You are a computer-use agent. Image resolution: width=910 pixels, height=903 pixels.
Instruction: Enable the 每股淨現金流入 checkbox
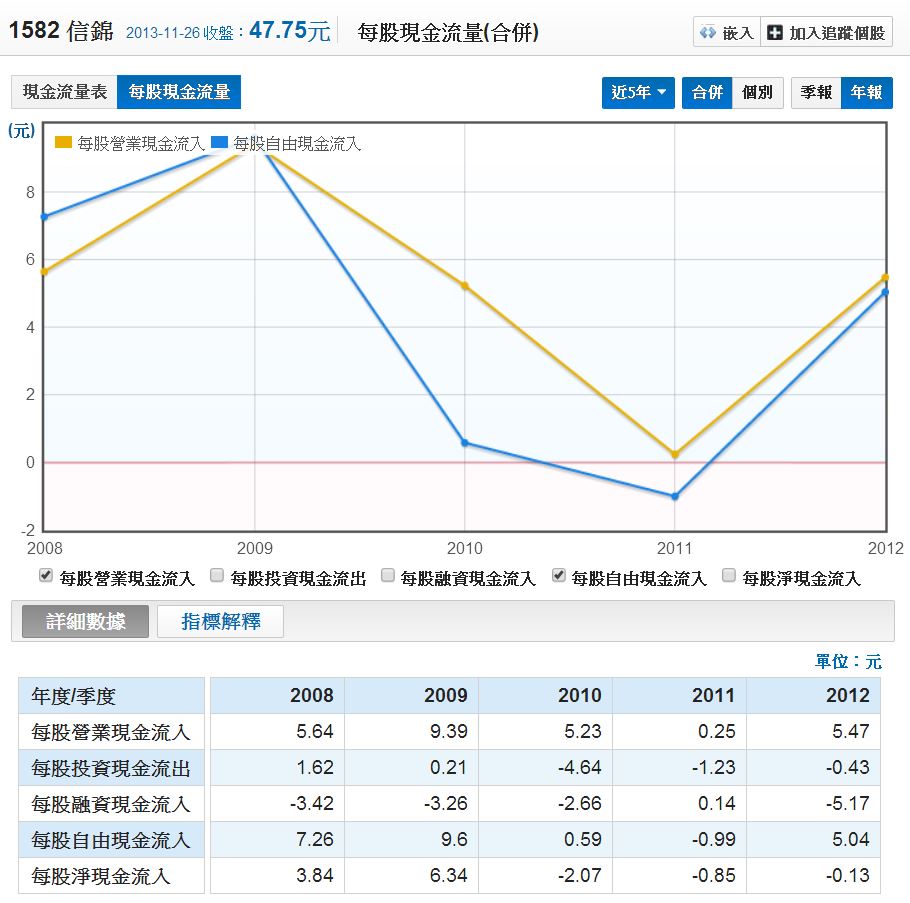(x=729, y=576)
